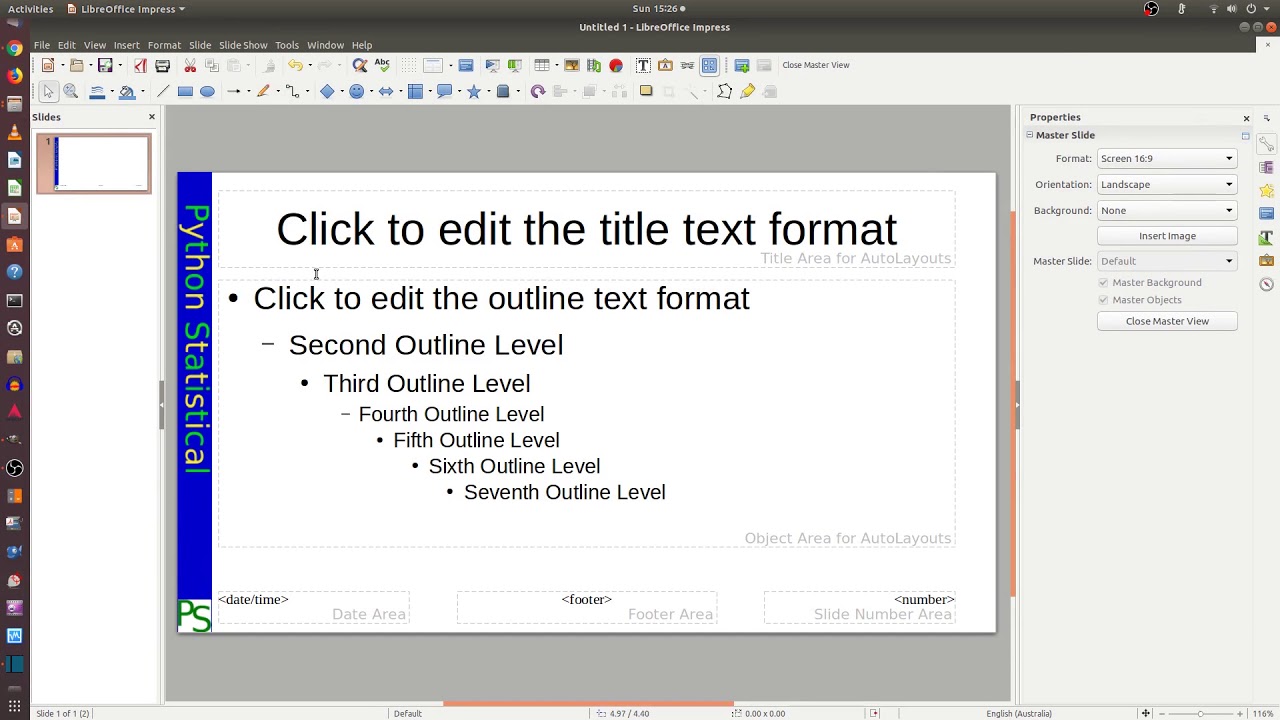Screen dimensions: 1280x720
Task: Adjust the zoom slider in status bar
Action: point(1199,713)
